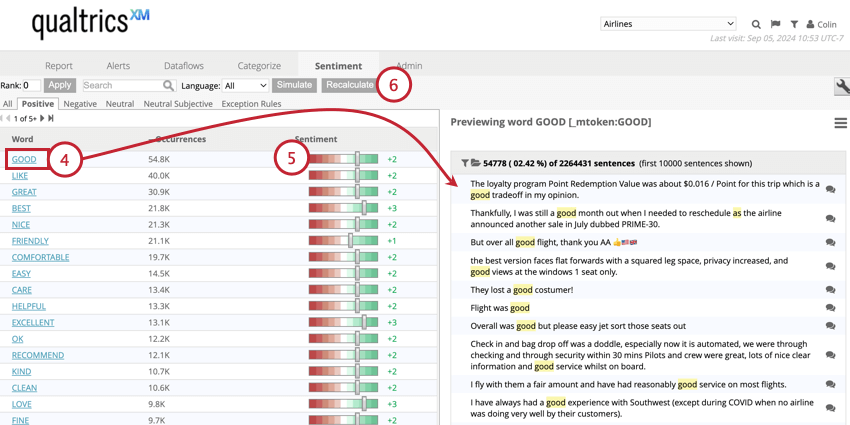Switch to the Categorize tab

click(259, 66)
